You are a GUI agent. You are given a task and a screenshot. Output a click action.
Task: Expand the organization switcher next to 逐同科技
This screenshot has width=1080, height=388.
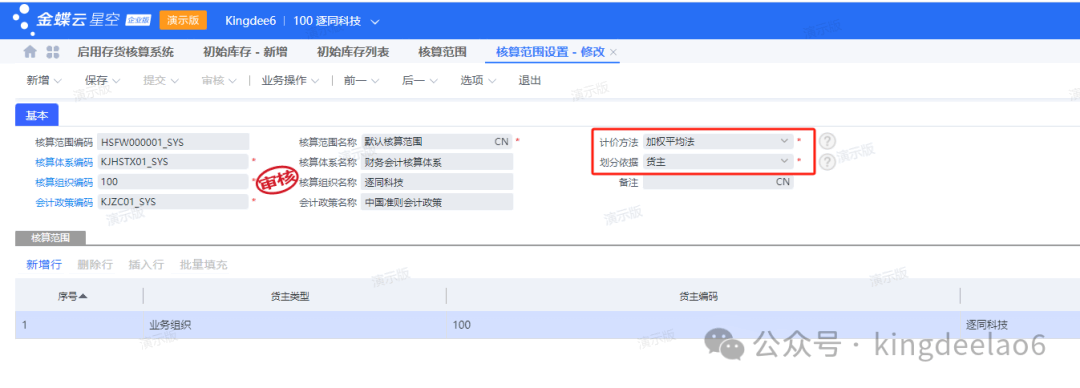coord(375,21)
